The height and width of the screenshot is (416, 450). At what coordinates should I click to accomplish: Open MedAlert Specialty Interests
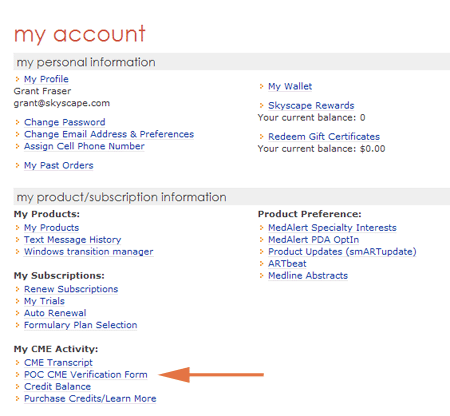point(332,228)
